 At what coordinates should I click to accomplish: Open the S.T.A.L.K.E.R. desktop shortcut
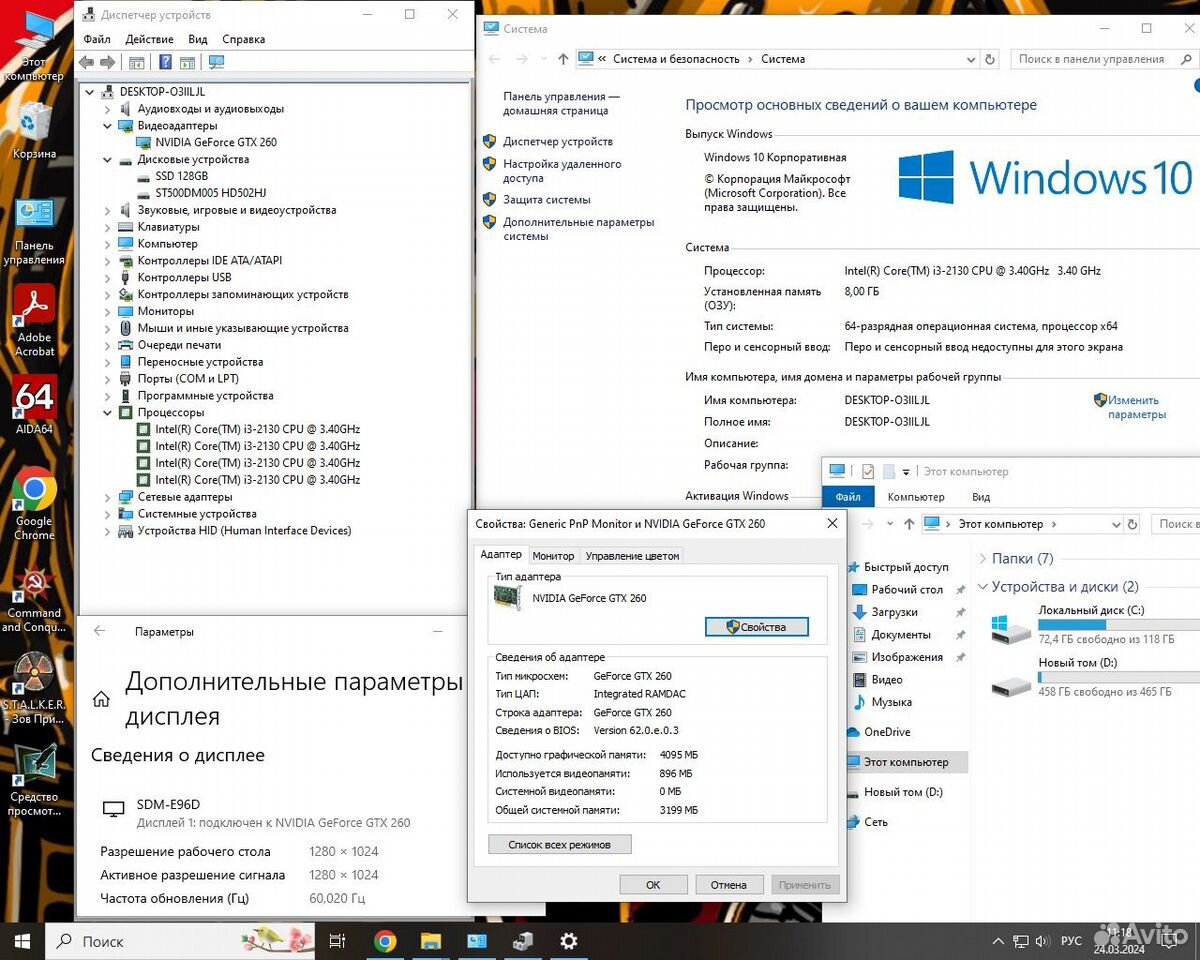pyautogui.click(x=34, y=688)
